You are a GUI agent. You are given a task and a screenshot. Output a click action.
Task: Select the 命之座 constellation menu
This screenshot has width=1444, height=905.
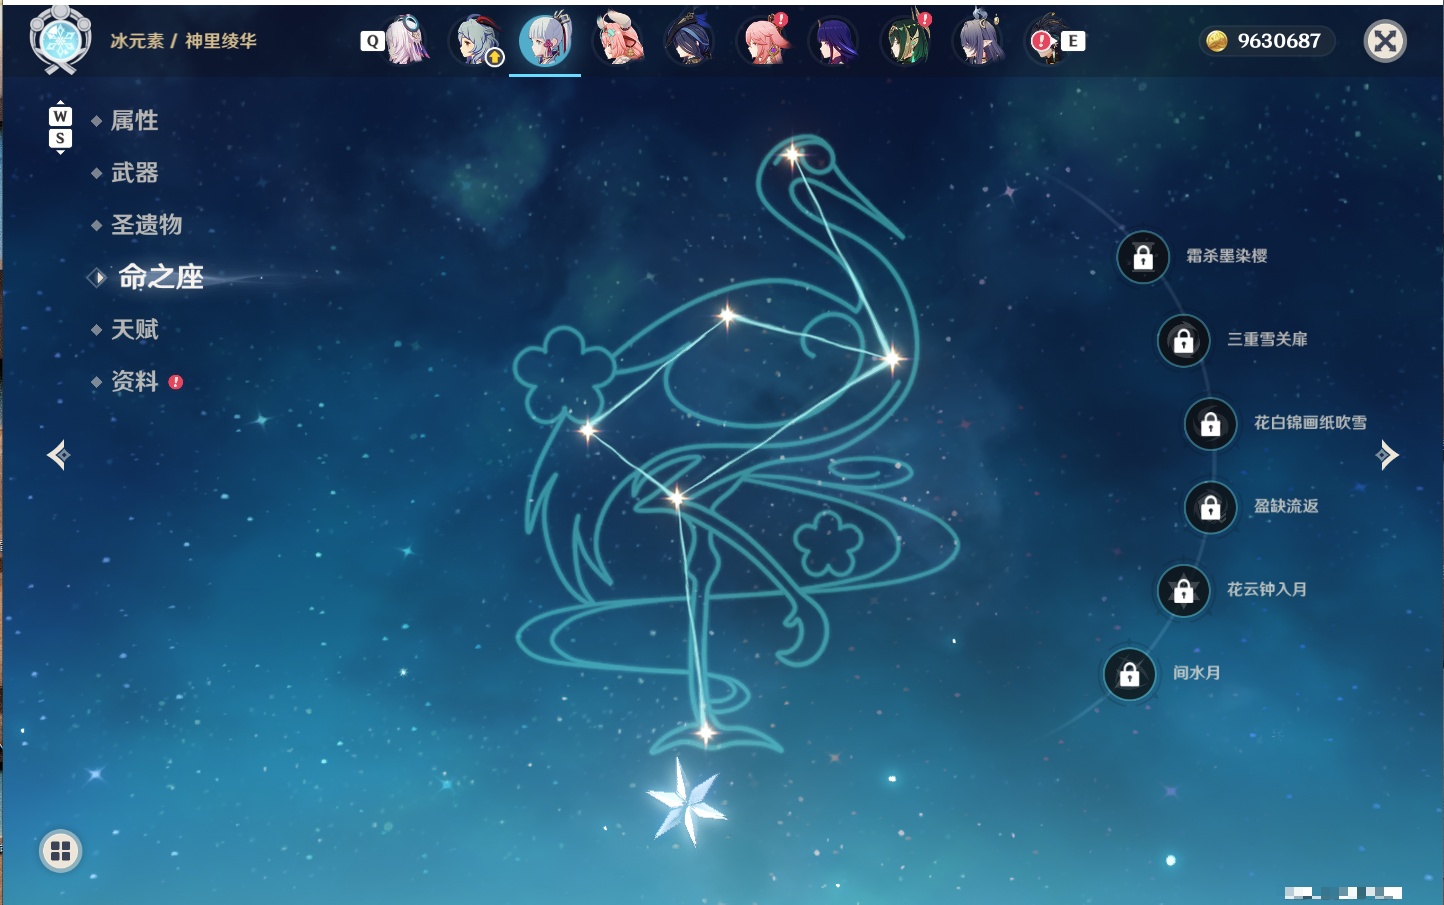click(x=161, y=277)
